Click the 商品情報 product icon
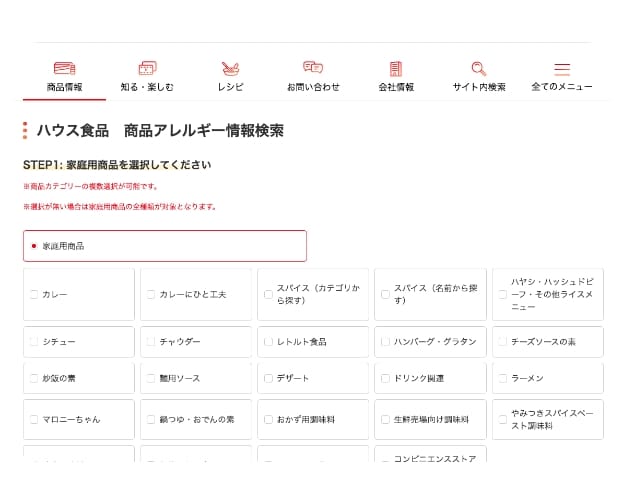This screenshot has width=636, height=488. 64,68
